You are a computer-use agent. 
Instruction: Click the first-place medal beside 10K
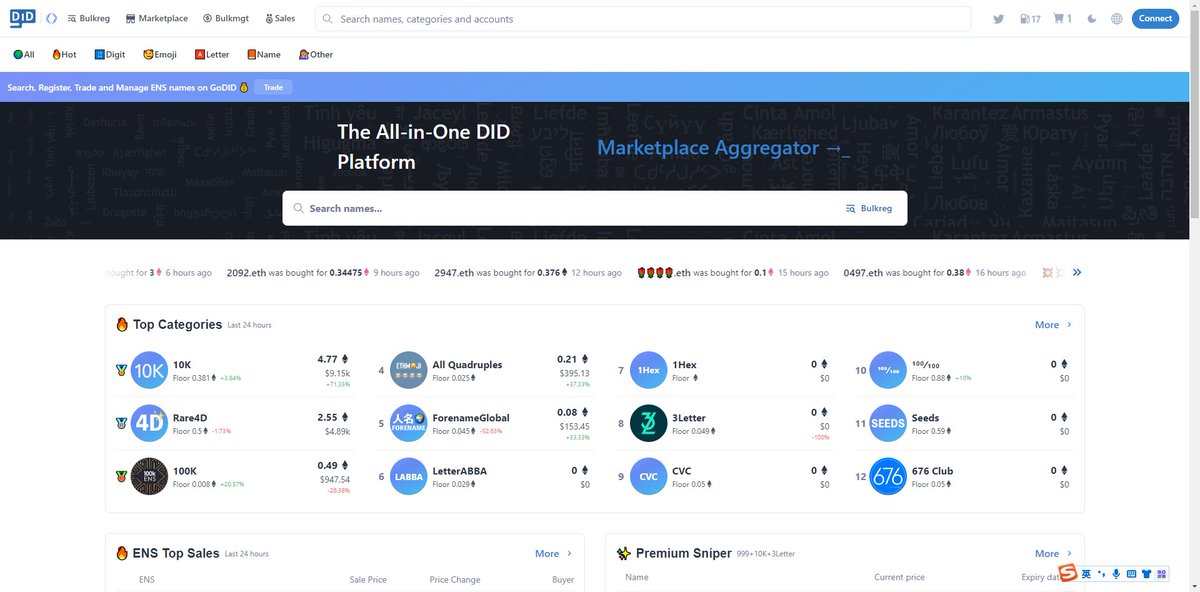122,370
